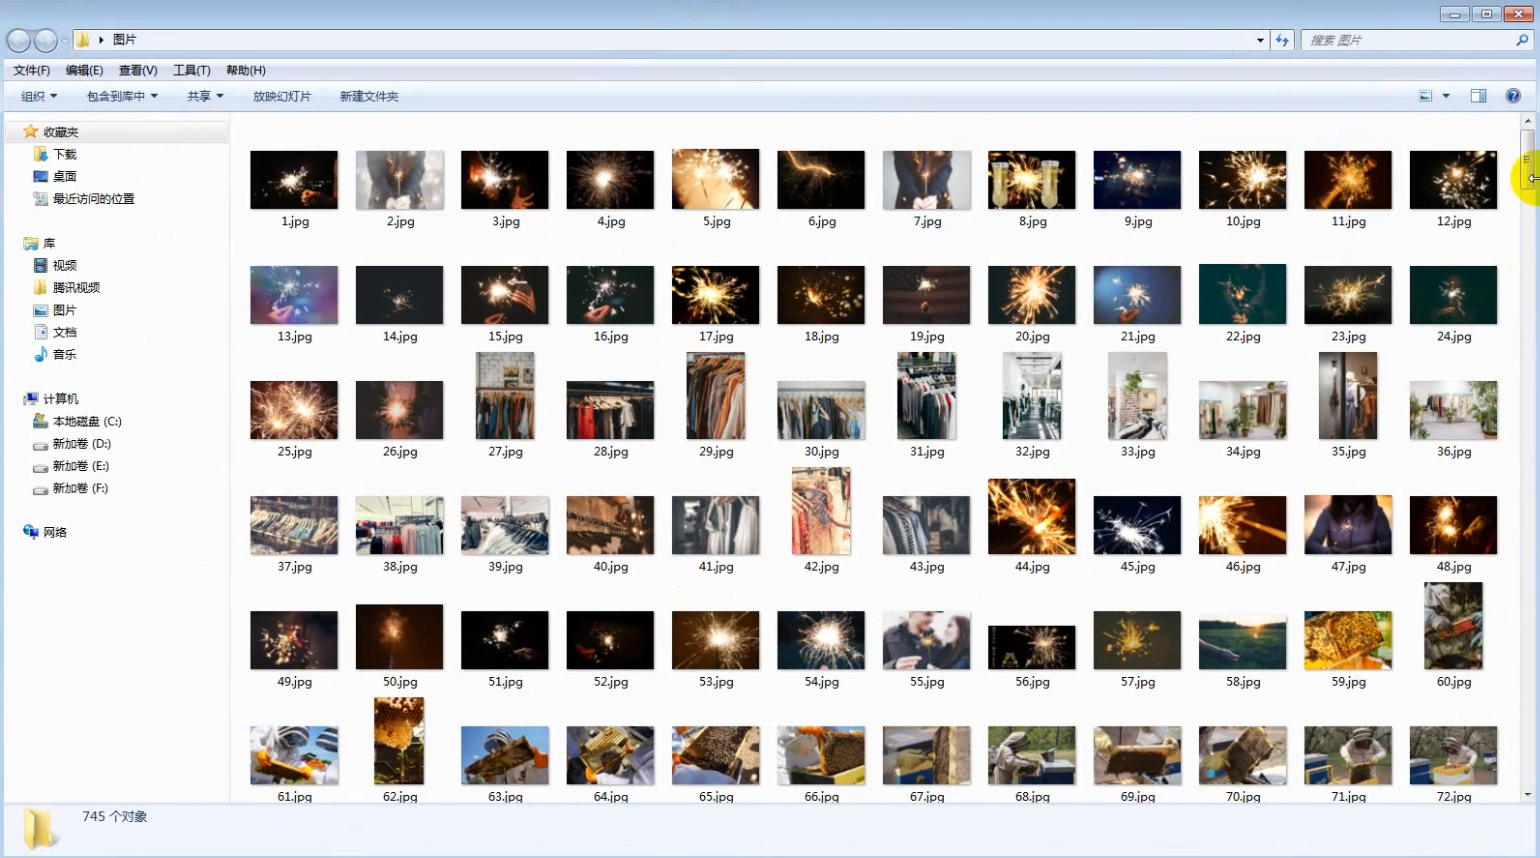
Task: Select the 收藏夹 star icon
Action: (31, 131)
